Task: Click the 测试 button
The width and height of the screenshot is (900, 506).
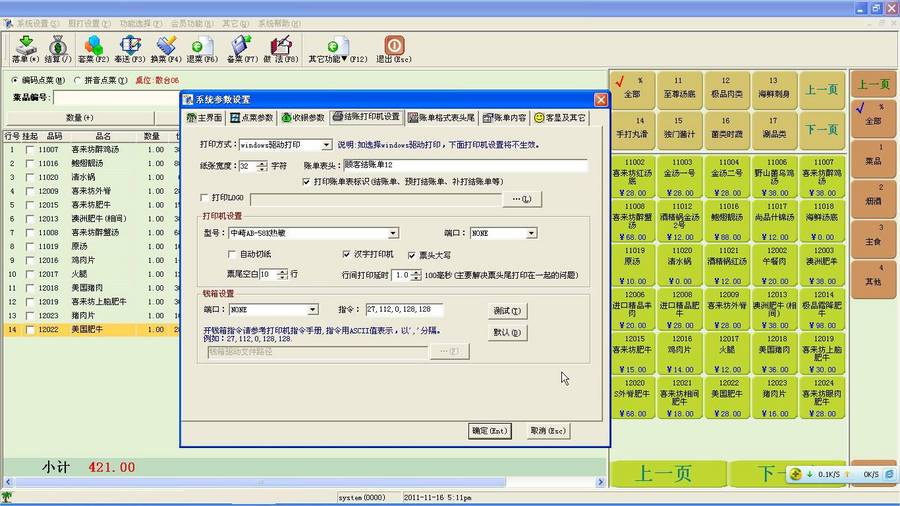Action: click(508, 310)
